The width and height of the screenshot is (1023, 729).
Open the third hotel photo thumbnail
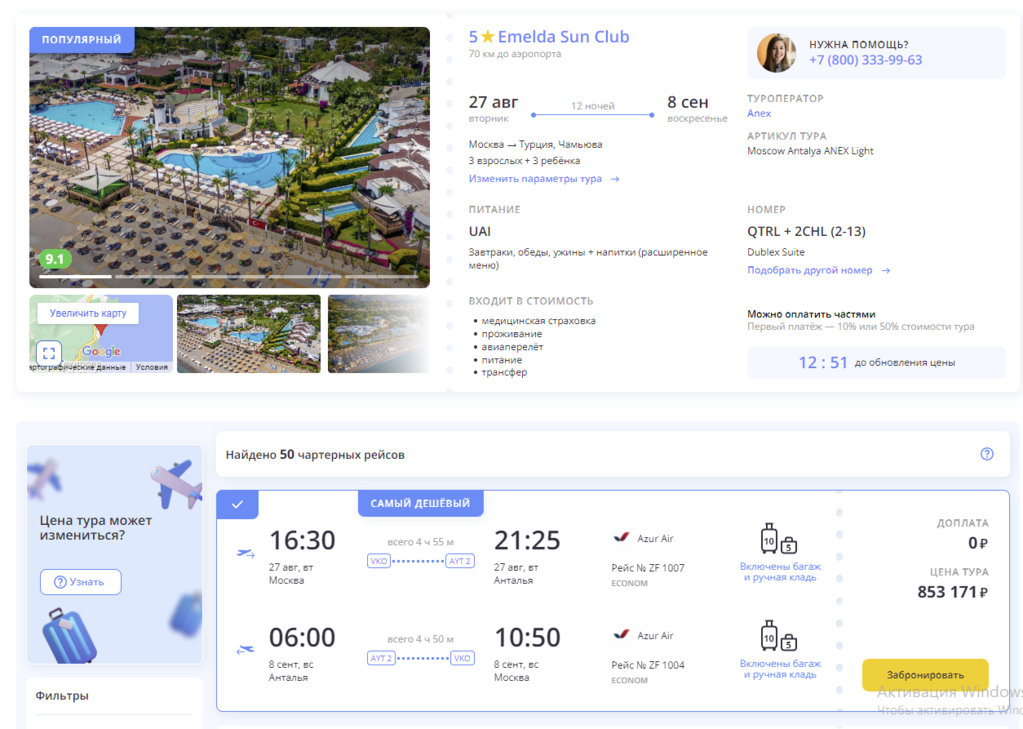click(378, 334)
